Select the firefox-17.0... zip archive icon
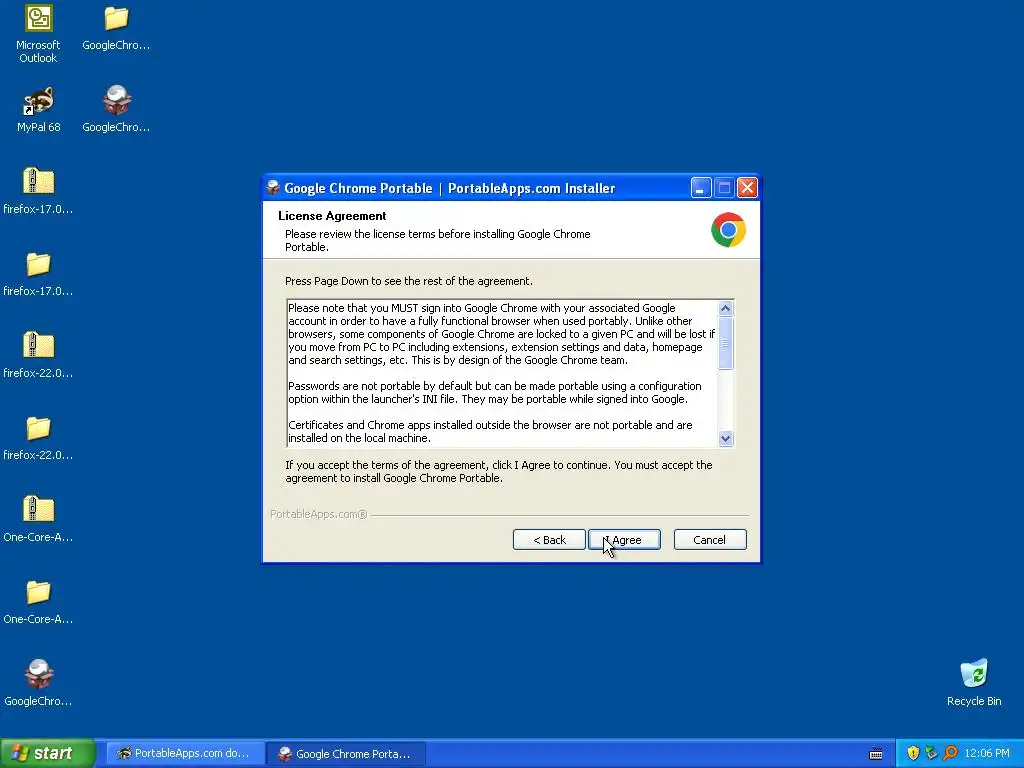 click(x=38, y=191)
